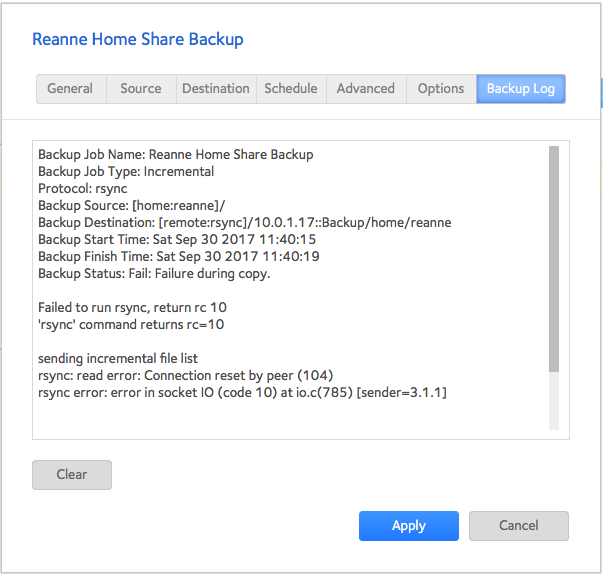Screen dimensions: 603x575
Task: Click the Backup Status failure line
Action: pos(154,274)
